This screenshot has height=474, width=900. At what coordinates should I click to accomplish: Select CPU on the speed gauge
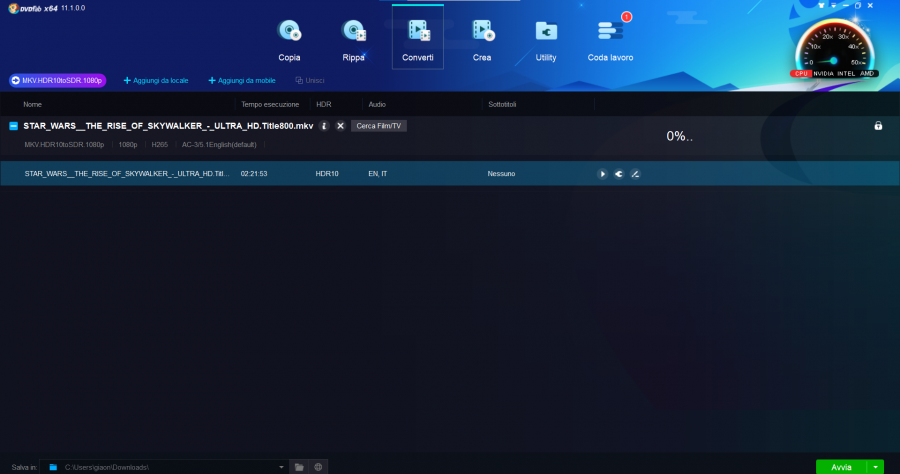801,73
